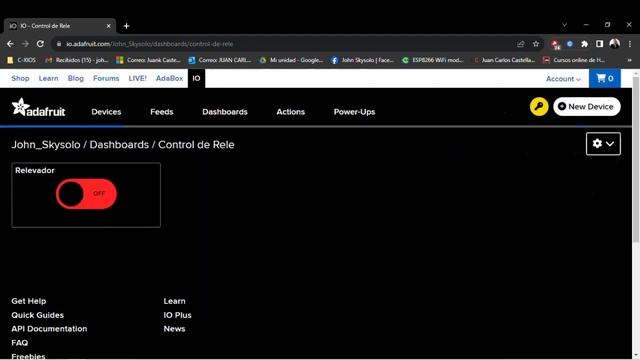This screenshot has height=360, width=640.
Task: Open the Quick Guides footer link
Action: click(x=38, y=315)
